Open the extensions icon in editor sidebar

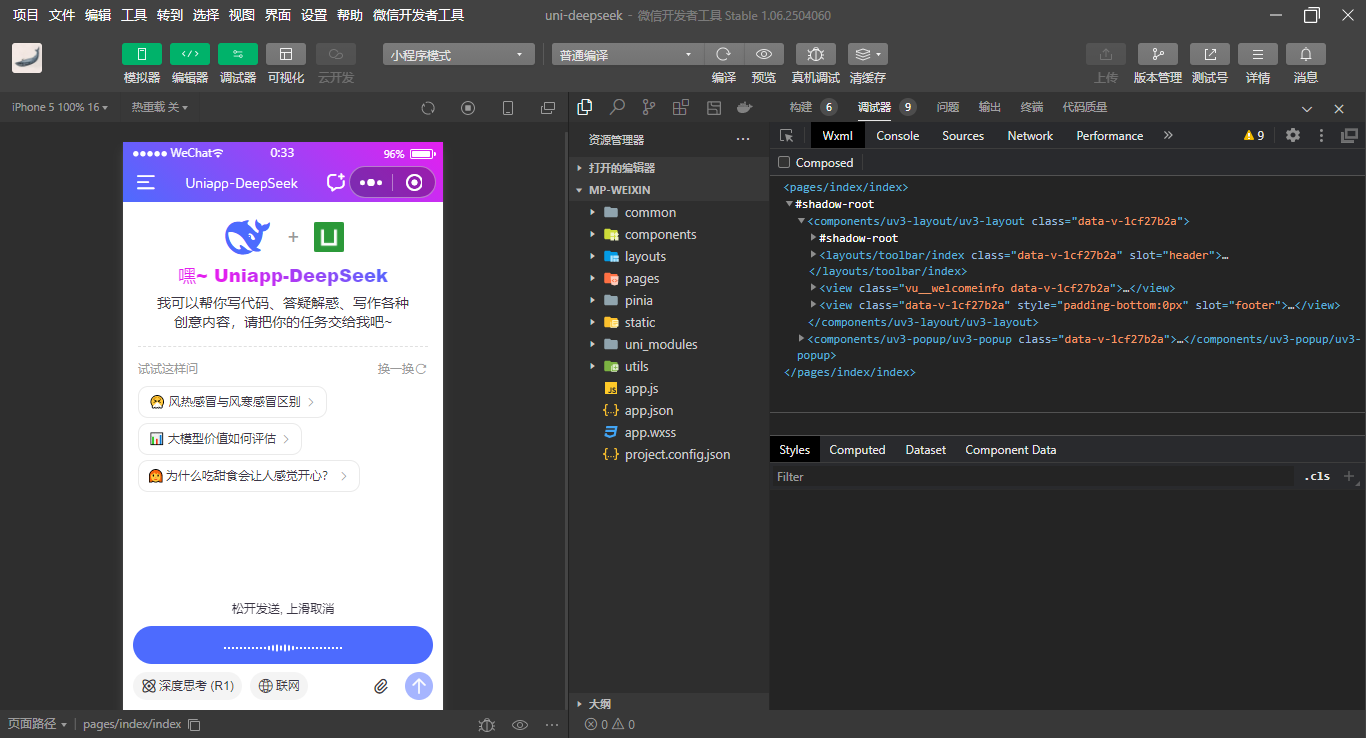pos(681,107)
